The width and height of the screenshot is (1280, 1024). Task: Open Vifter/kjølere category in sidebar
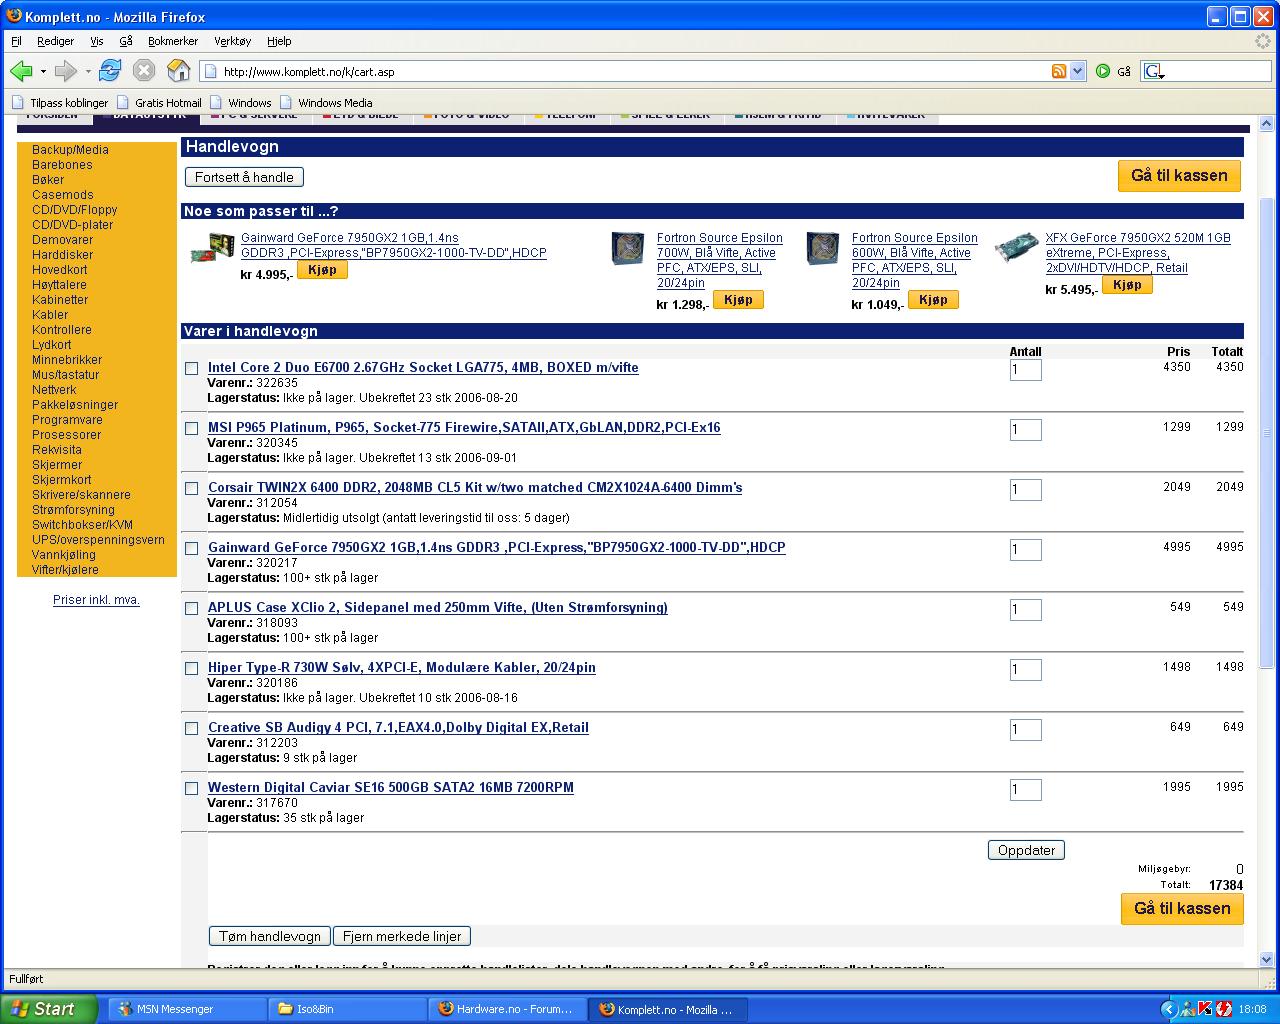[65, 570]
